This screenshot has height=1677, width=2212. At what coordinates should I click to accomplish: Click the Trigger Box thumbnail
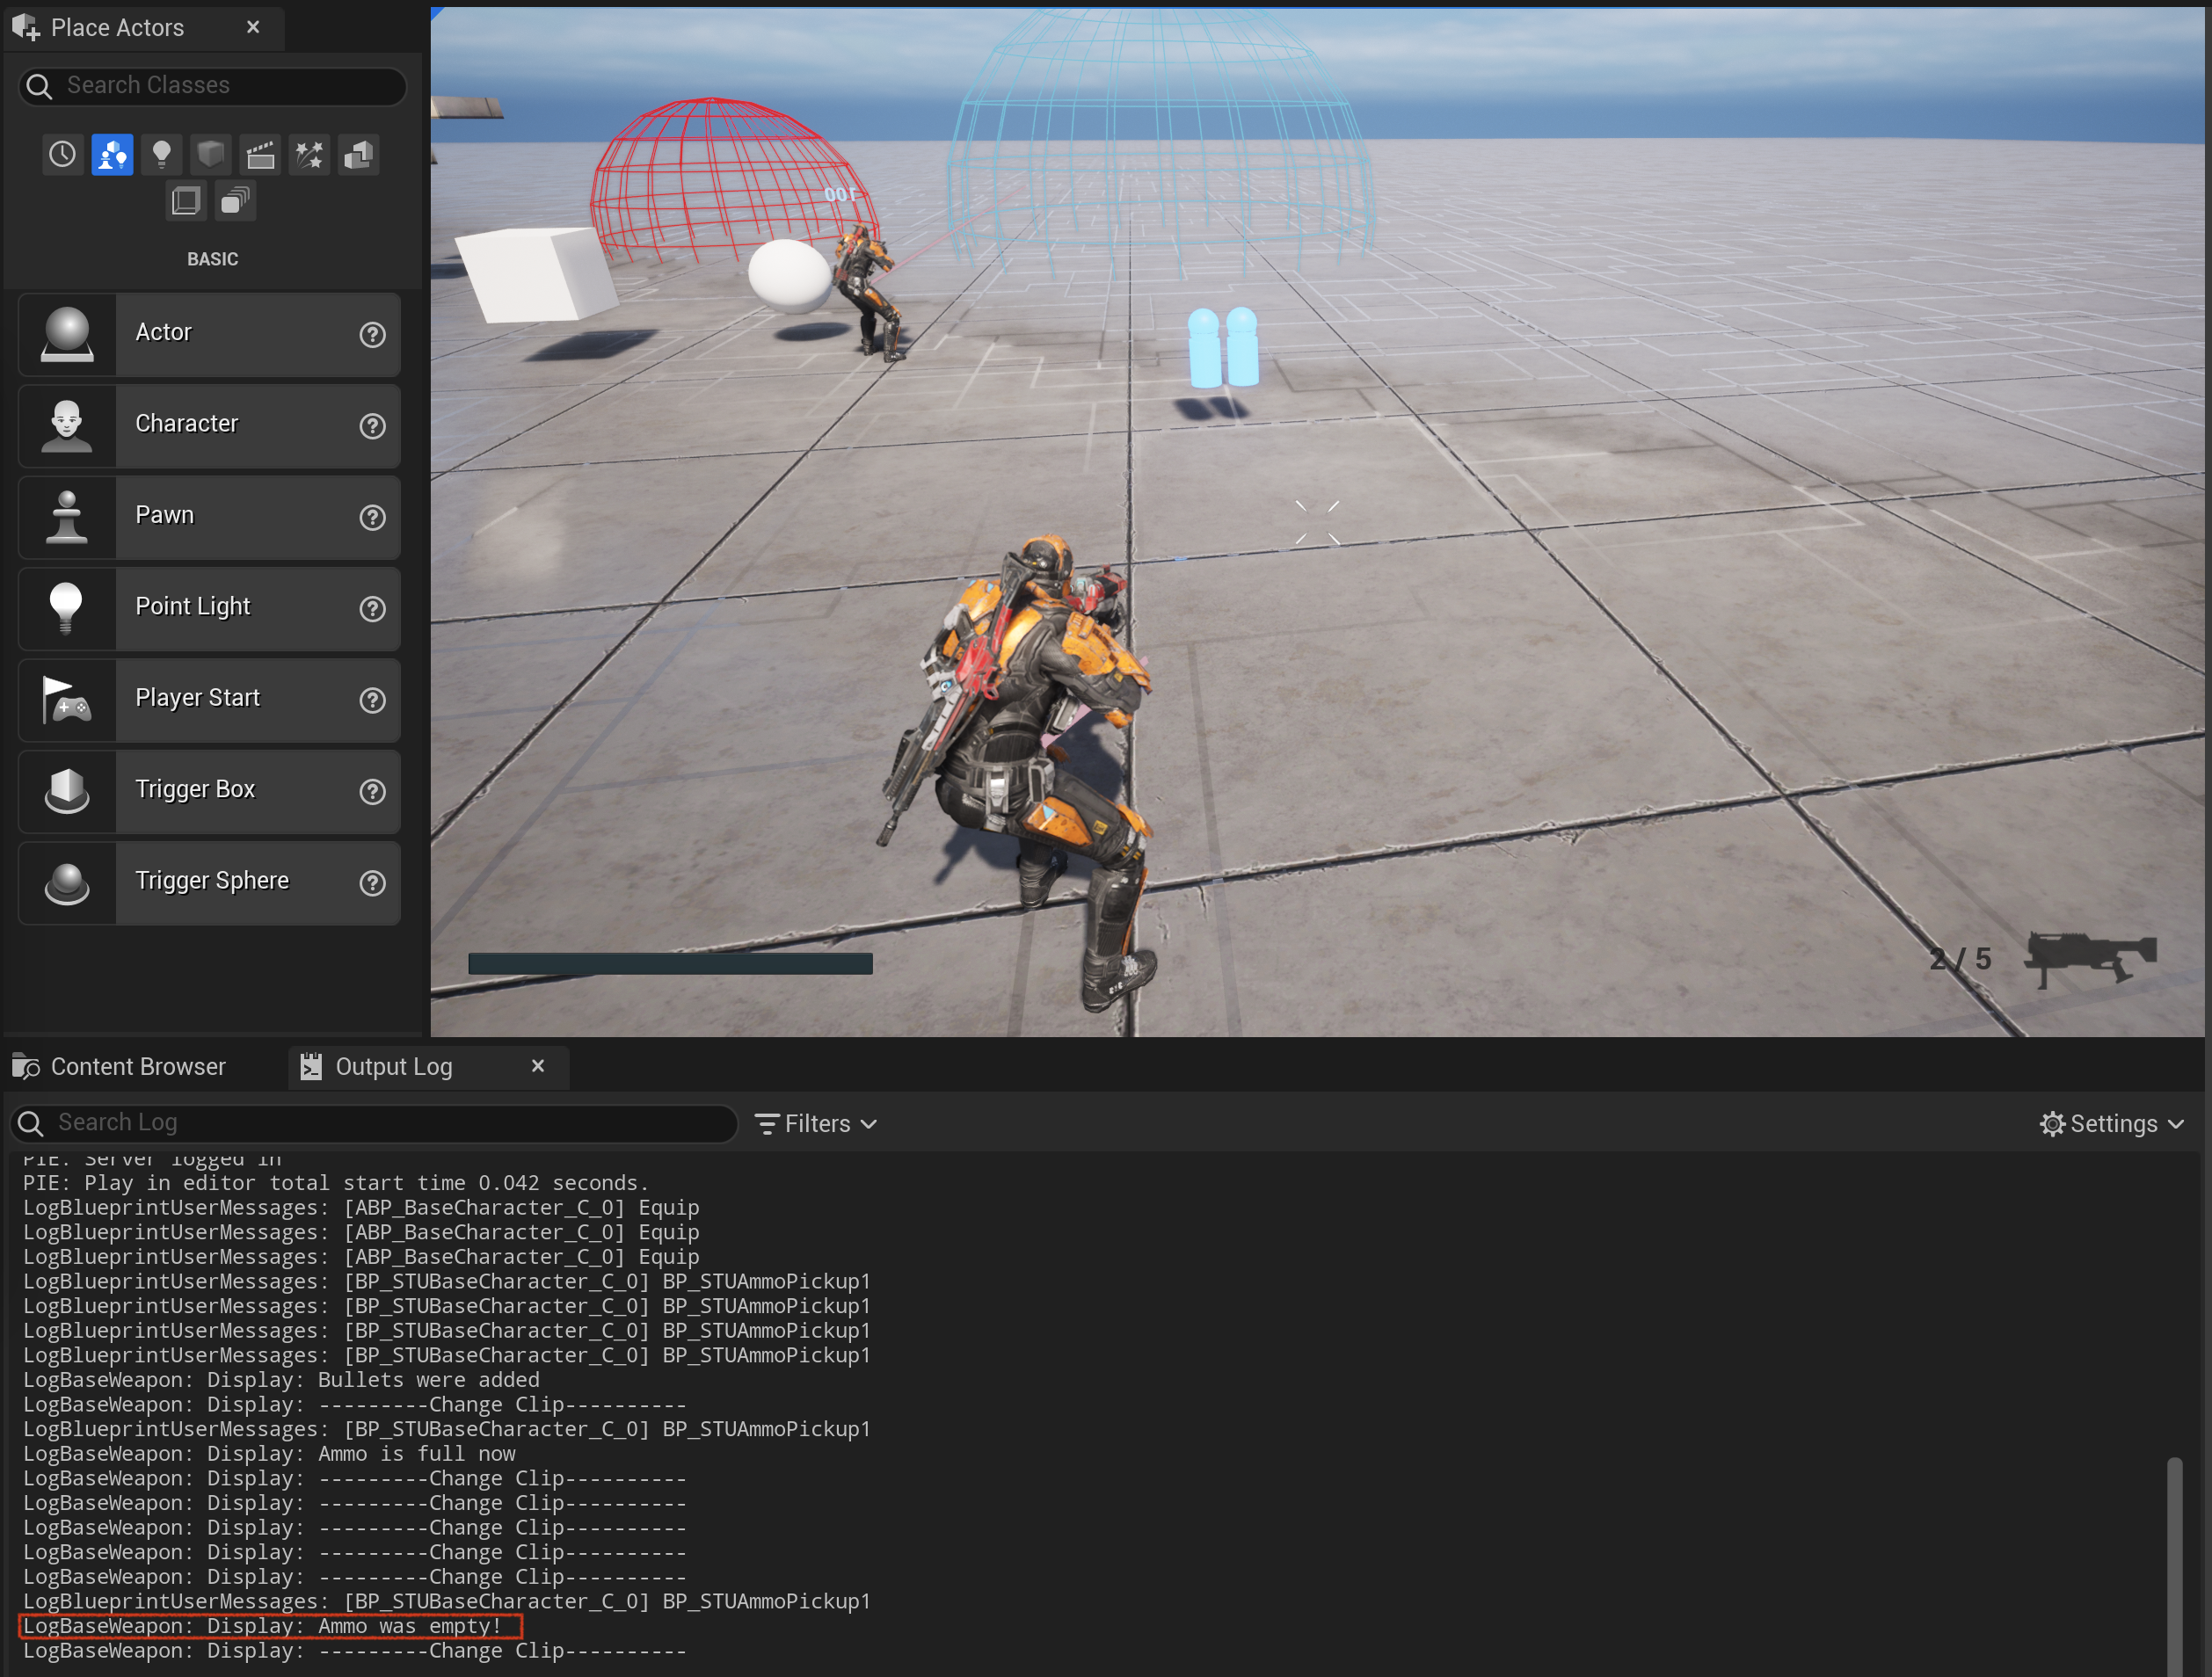click(x=67, y=791)
